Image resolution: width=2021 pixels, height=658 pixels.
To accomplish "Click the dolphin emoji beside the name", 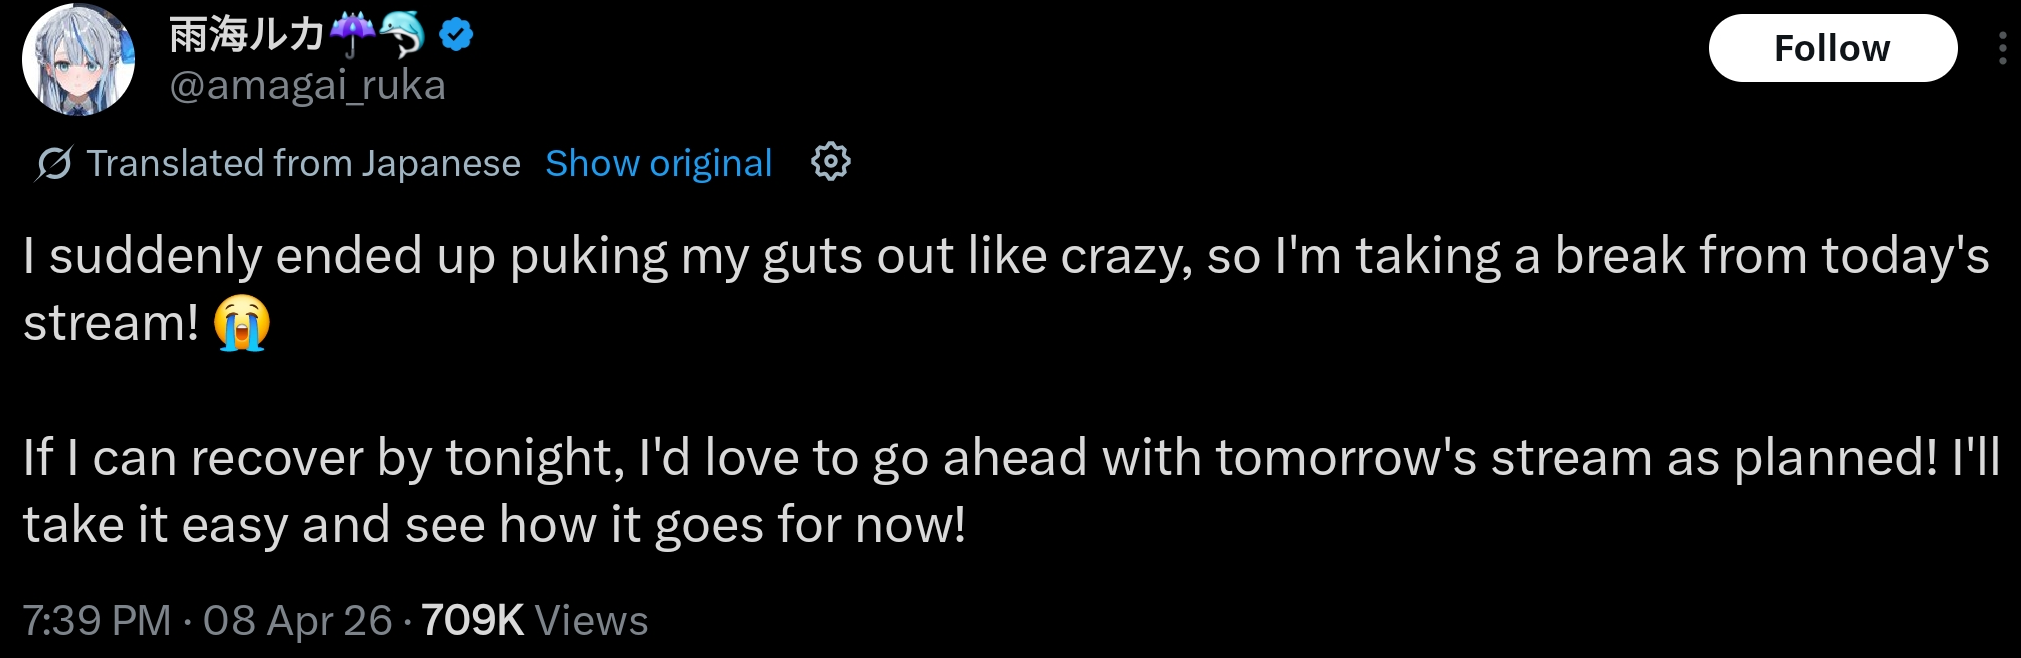I will click(x=402, y=36).
